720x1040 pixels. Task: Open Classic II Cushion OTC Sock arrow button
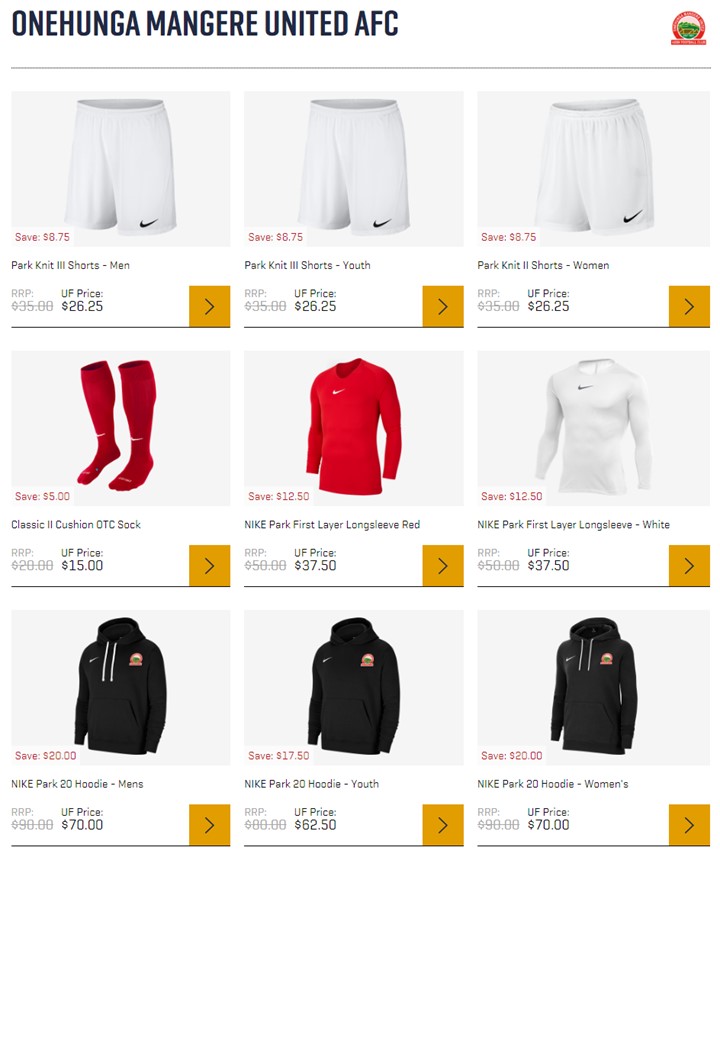[x=210, y=566]
